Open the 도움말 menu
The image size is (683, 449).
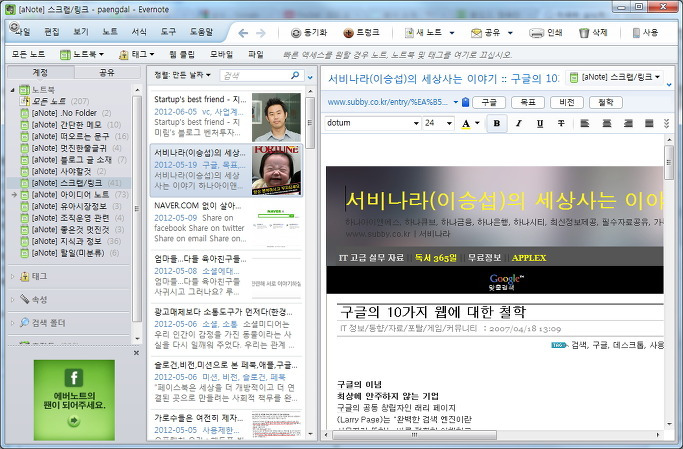(x=201, y=32)
